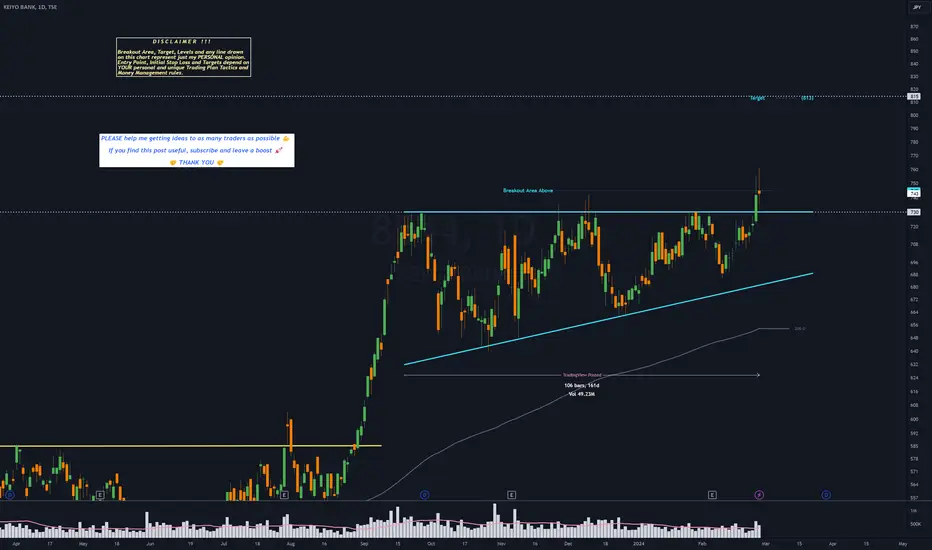Open the dividend marker near April 2023
Viewport: 932px width, 550px height.
(10, 495)
